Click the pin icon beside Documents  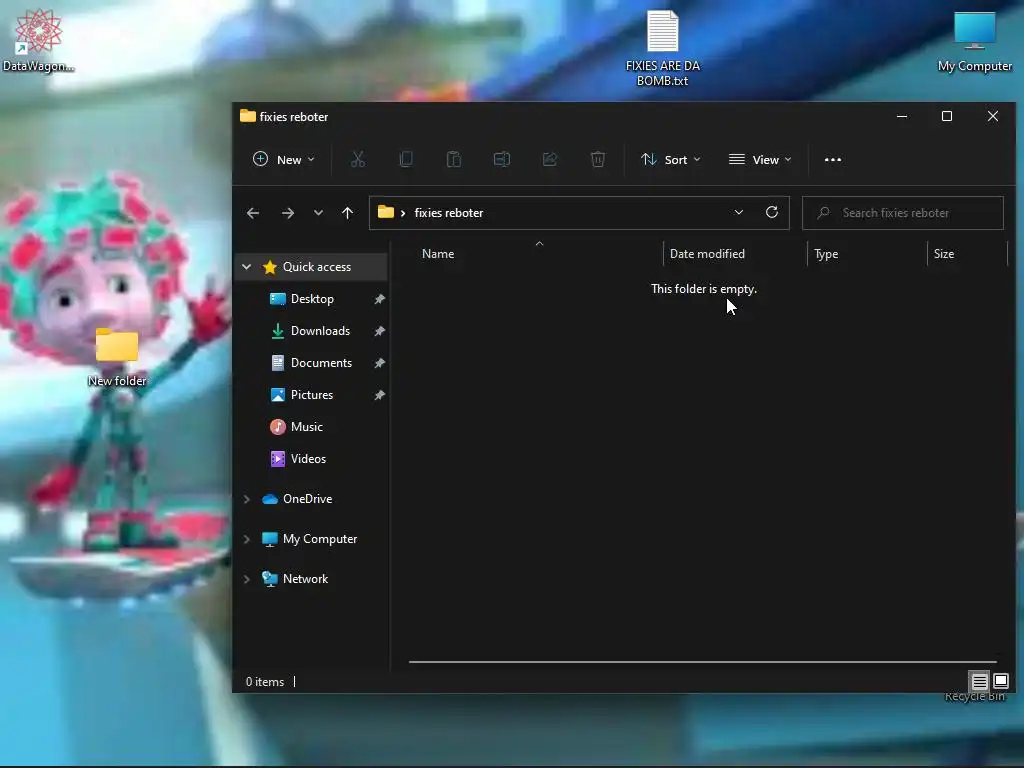point(379,363)
